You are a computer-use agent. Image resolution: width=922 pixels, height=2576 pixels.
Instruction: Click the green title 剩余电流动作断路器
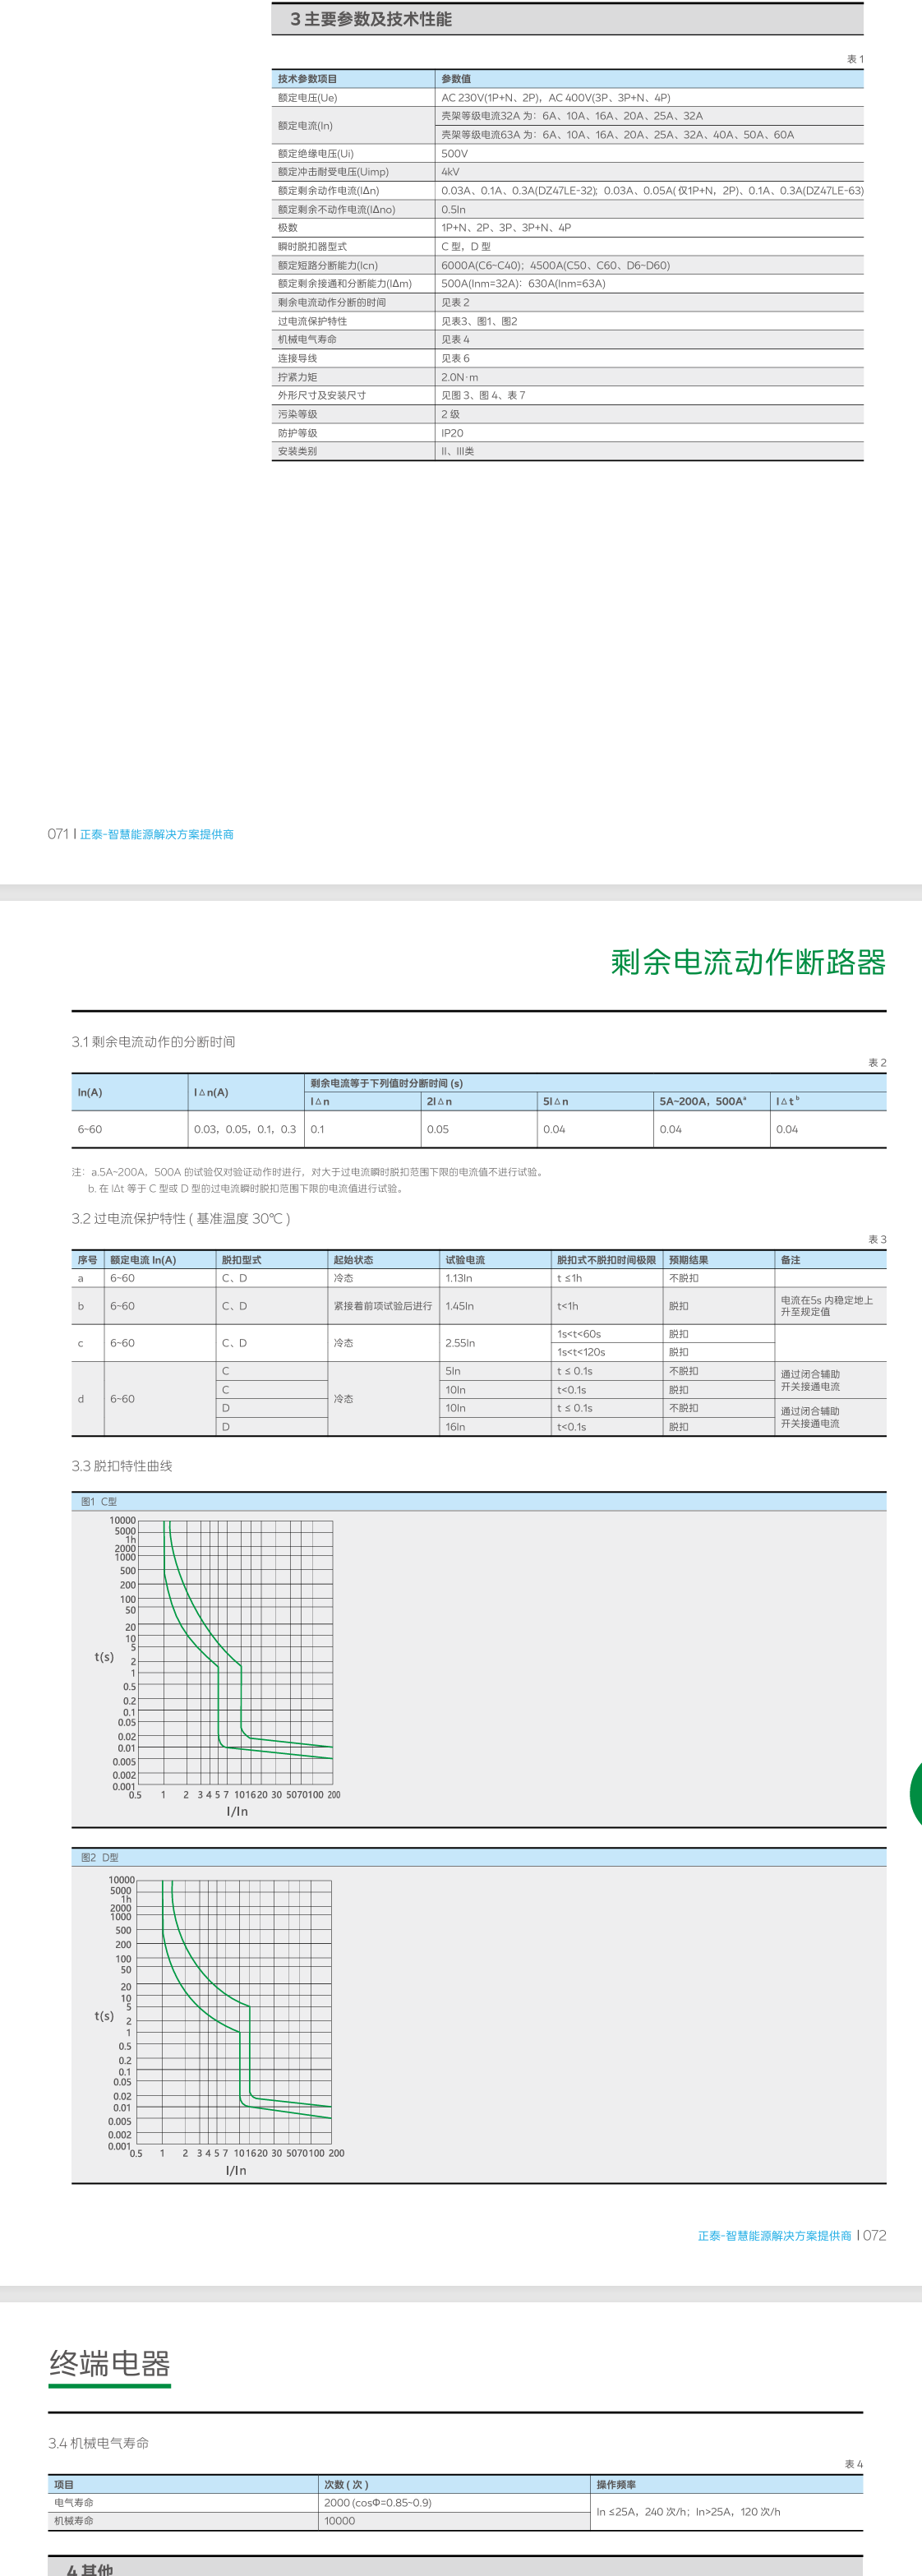[x=748, y=962]
